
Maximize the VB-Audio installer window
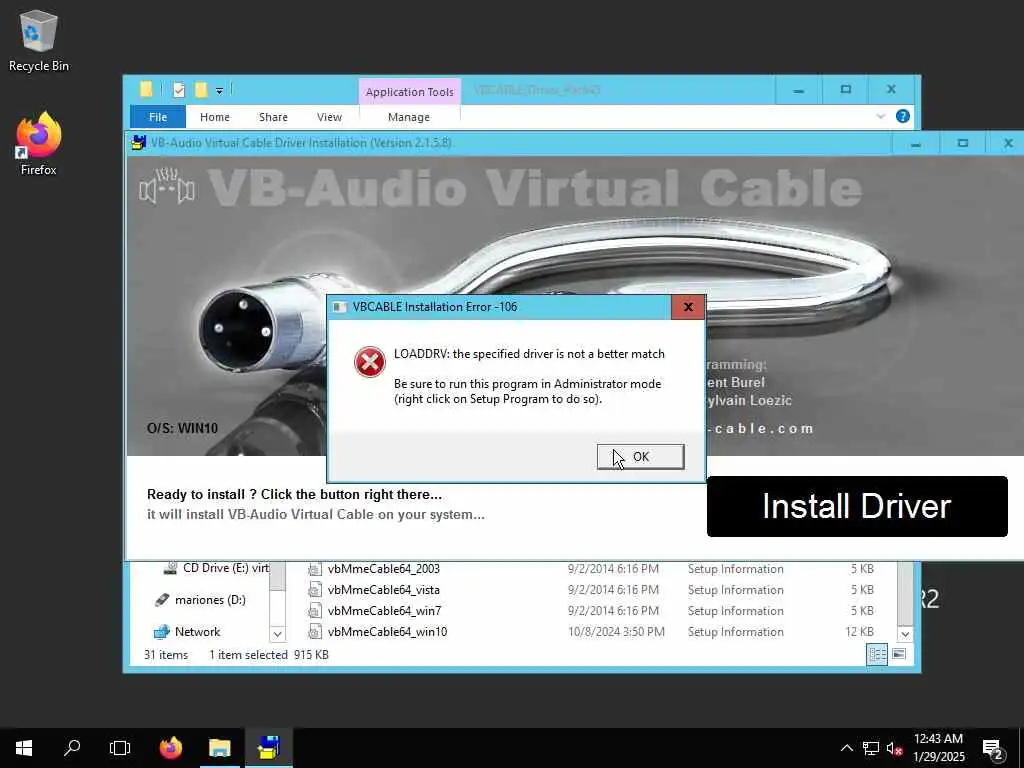click(x=963, y=143)
